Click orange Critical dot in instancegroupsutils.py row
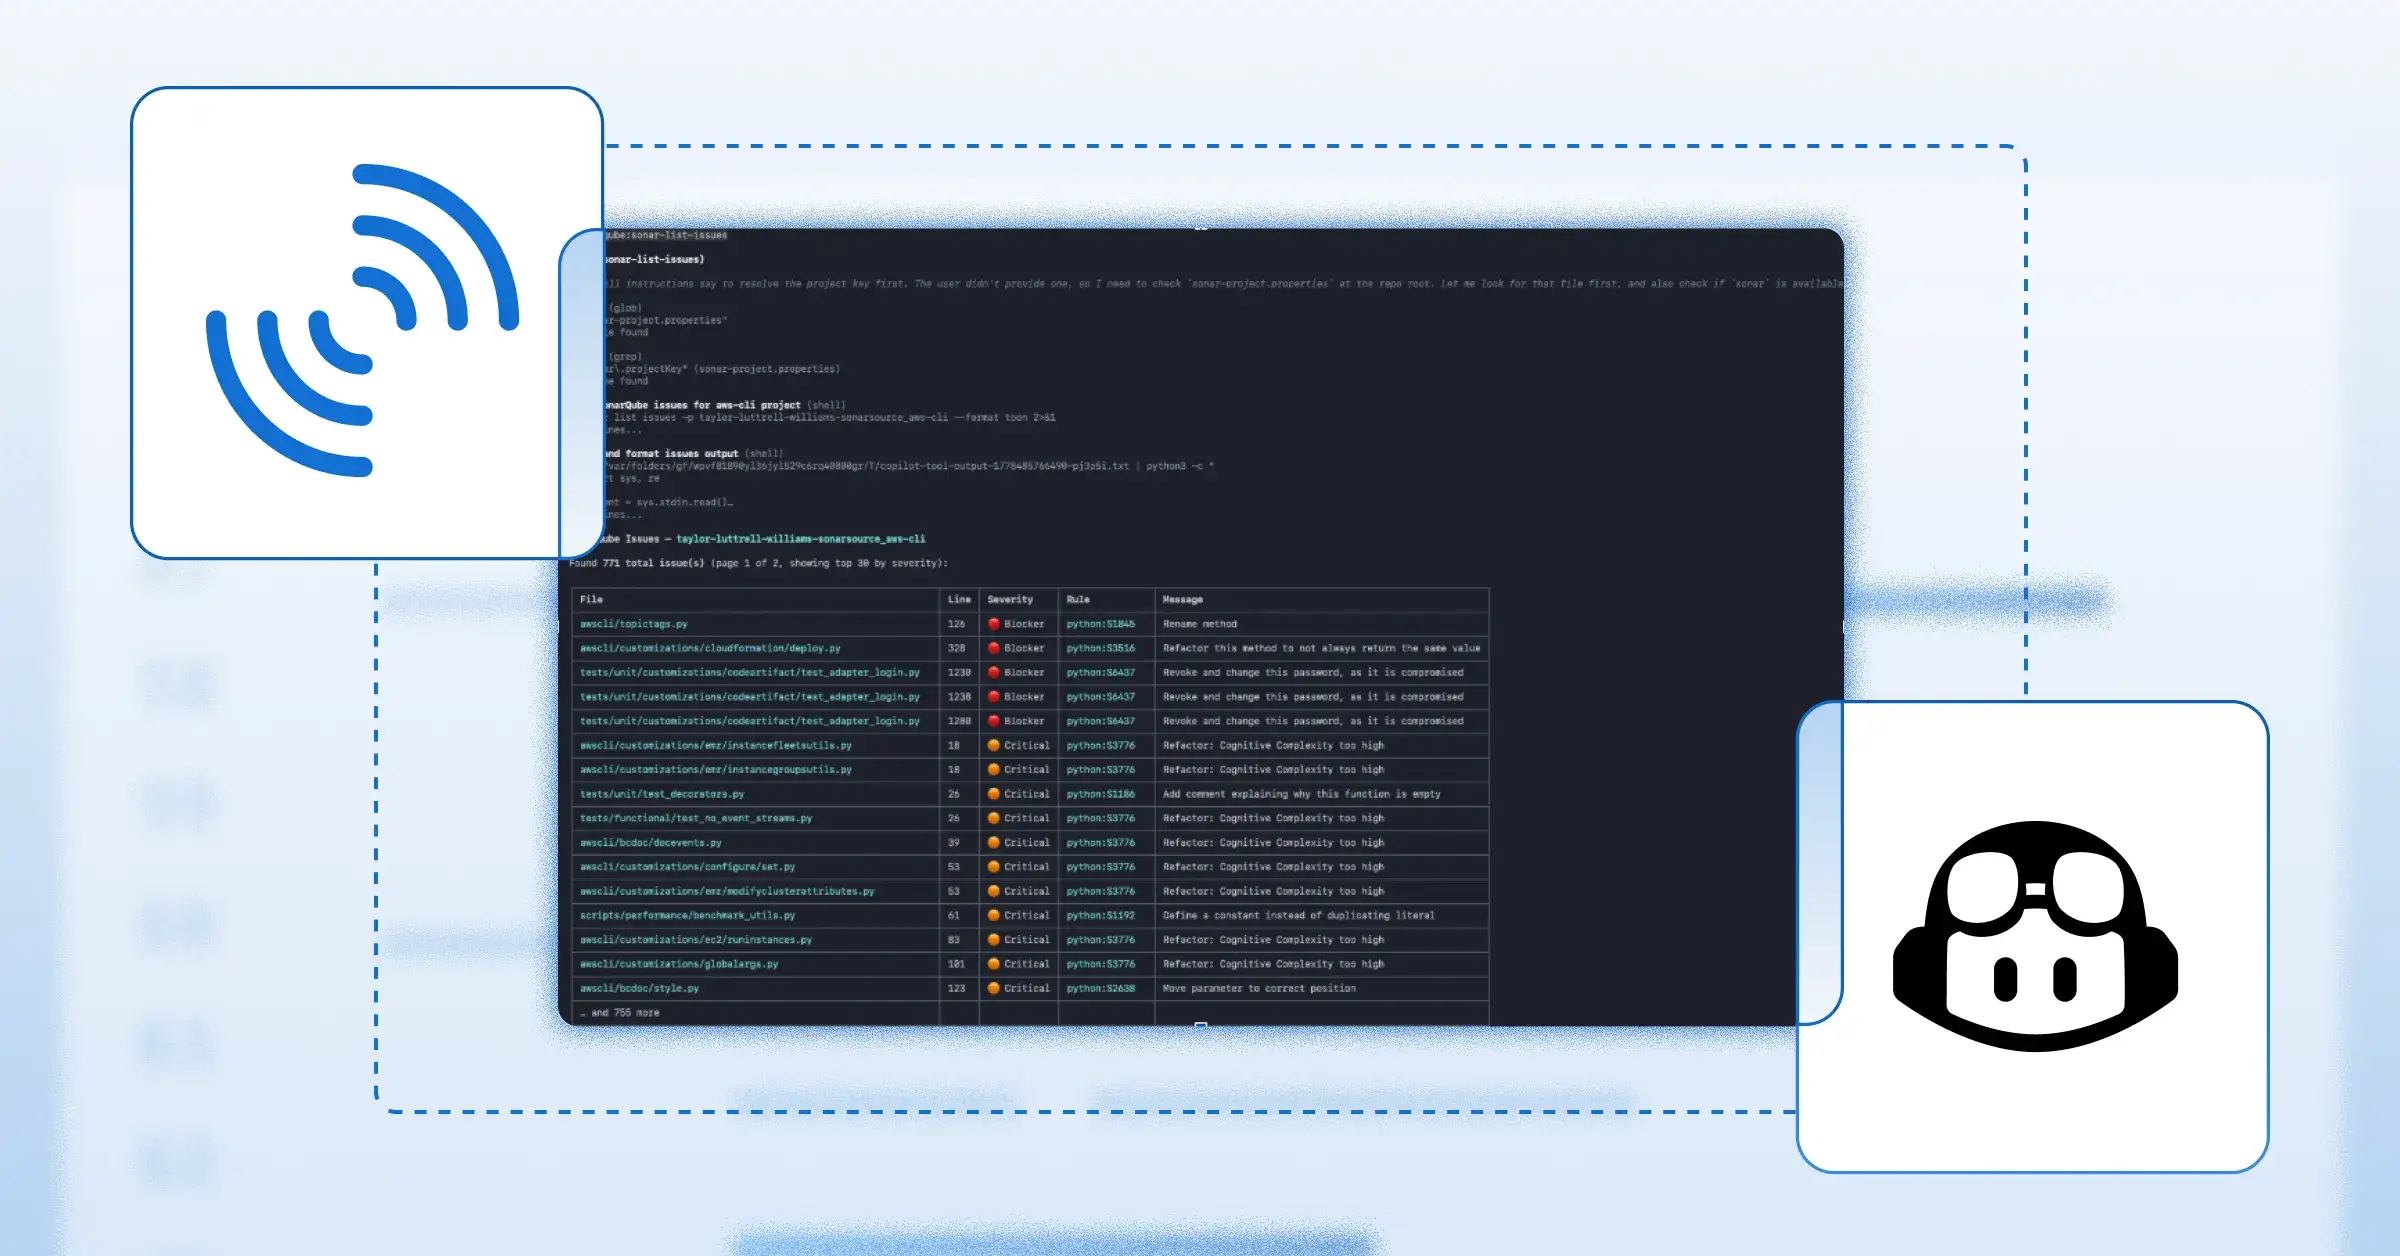Viewport: 2400px width, 1256px height. point(994,770)
